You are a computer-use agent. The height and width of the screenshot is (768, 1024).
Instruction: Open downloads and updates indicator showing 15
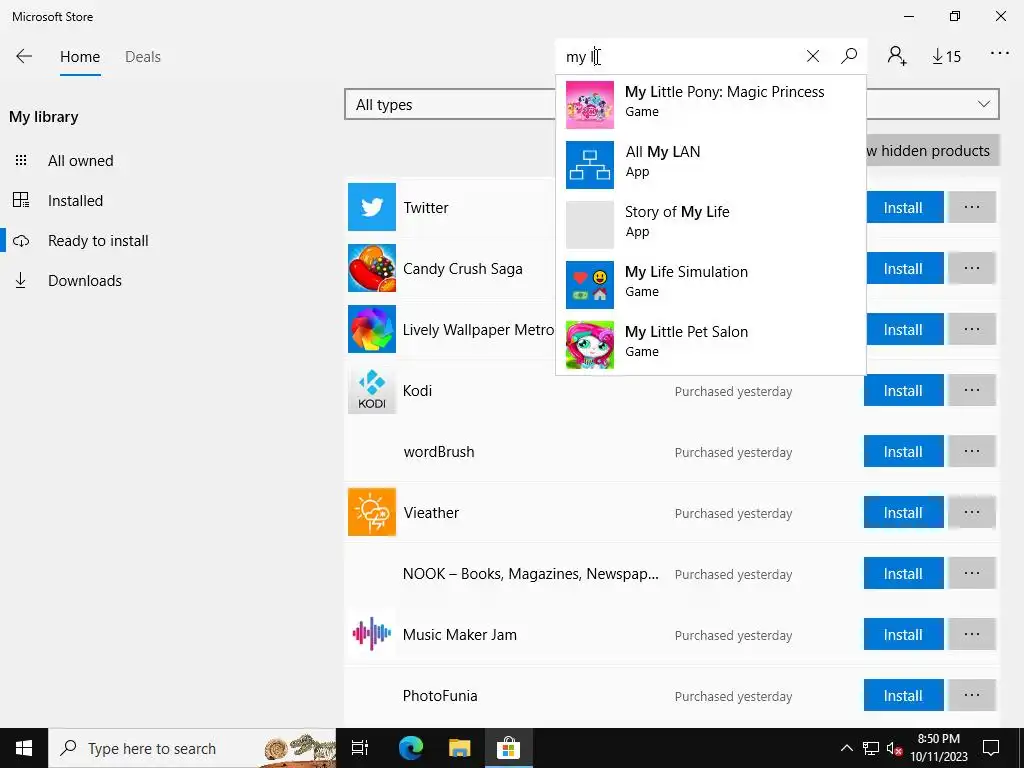(x=946, y=57)
